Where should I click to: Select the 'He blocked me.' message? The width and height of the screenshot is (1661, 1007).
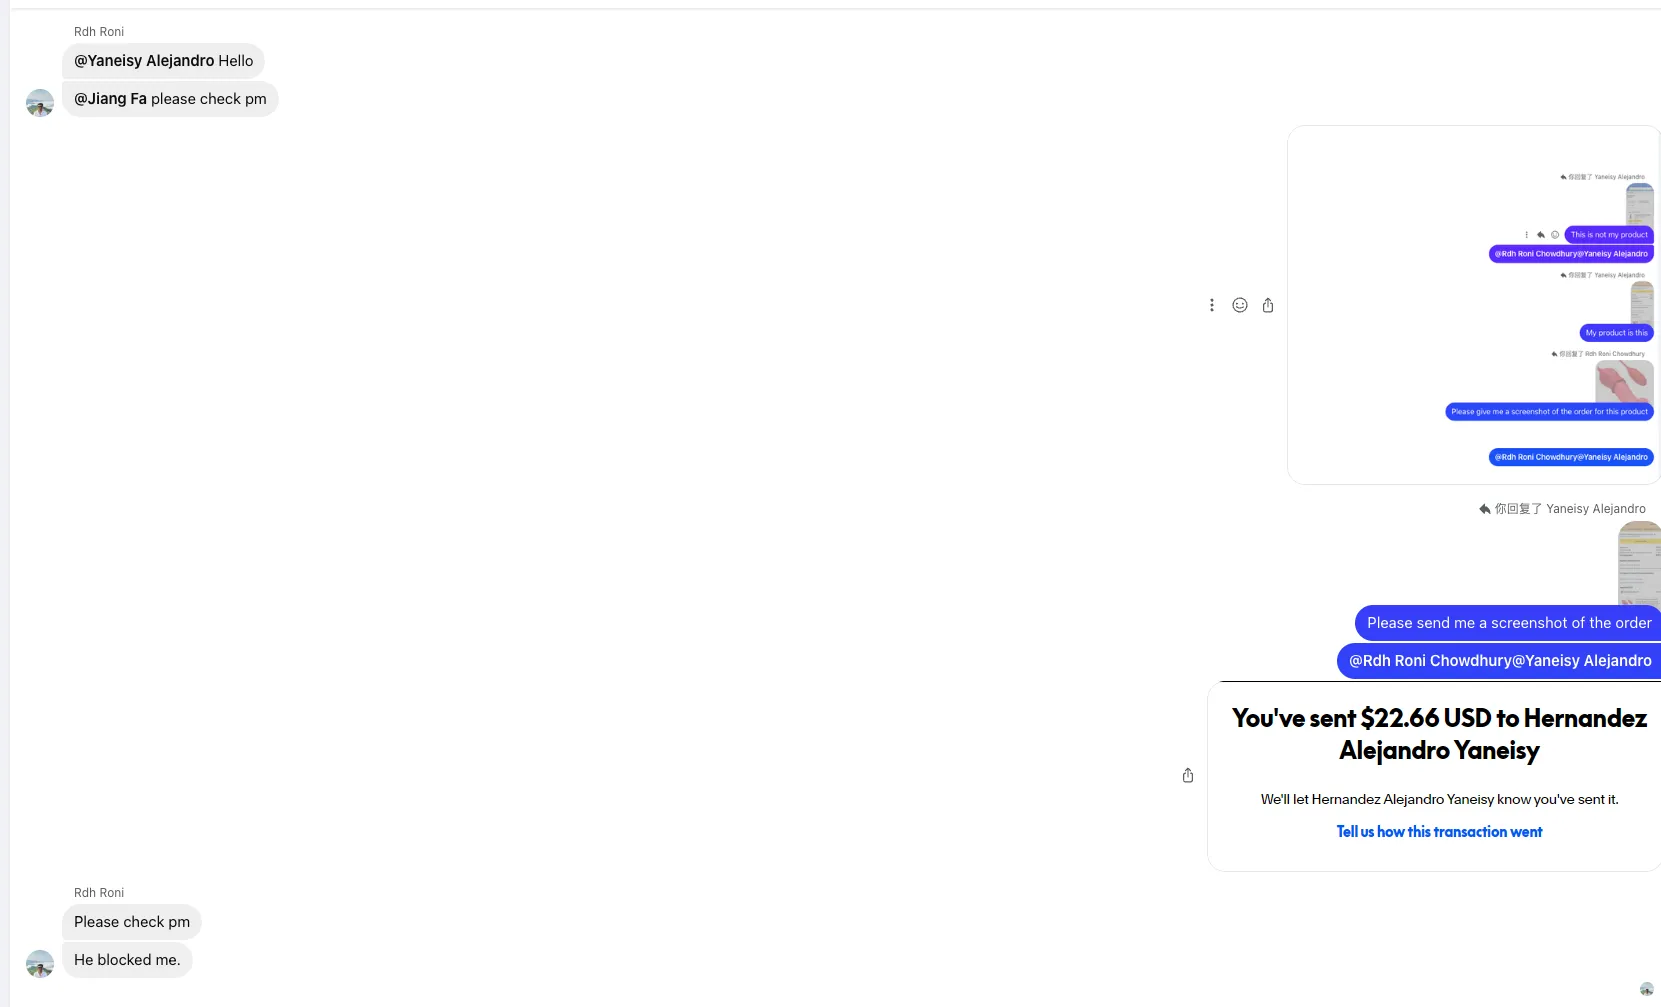tap(127, 960)
